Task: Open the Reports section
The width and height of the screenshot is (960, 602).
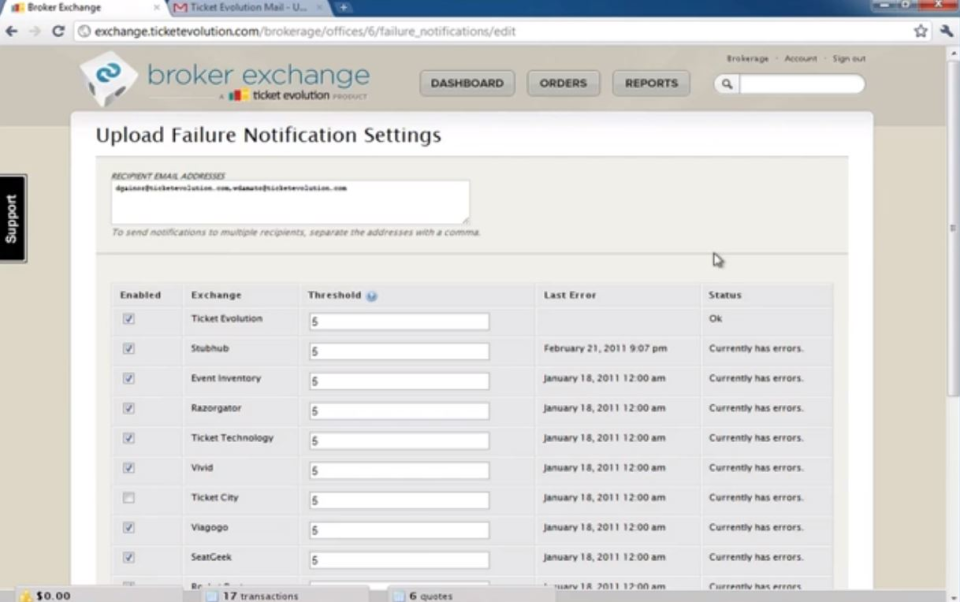Action: click(x=651, y=83)
